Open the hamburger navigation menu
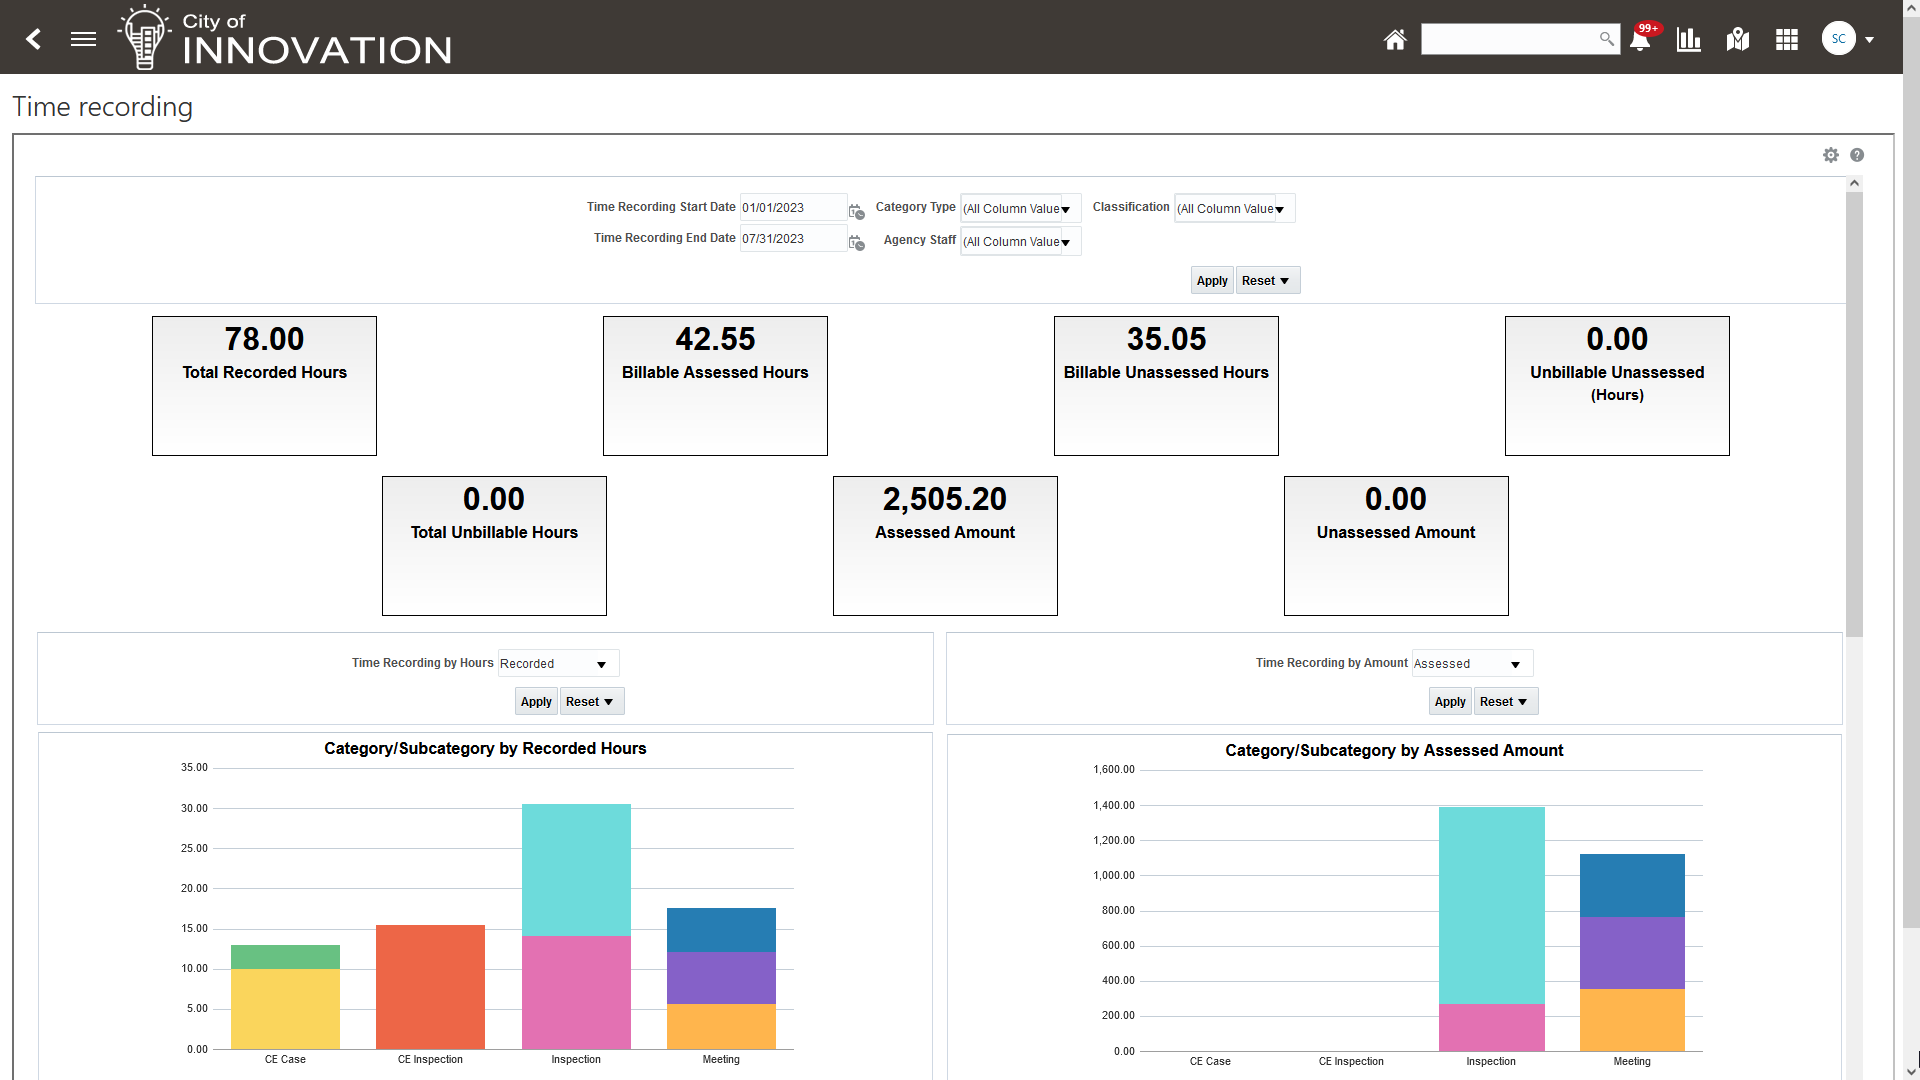This screenshot has height=1080, width=1920. pyautogui.click(x=83, y=39)
